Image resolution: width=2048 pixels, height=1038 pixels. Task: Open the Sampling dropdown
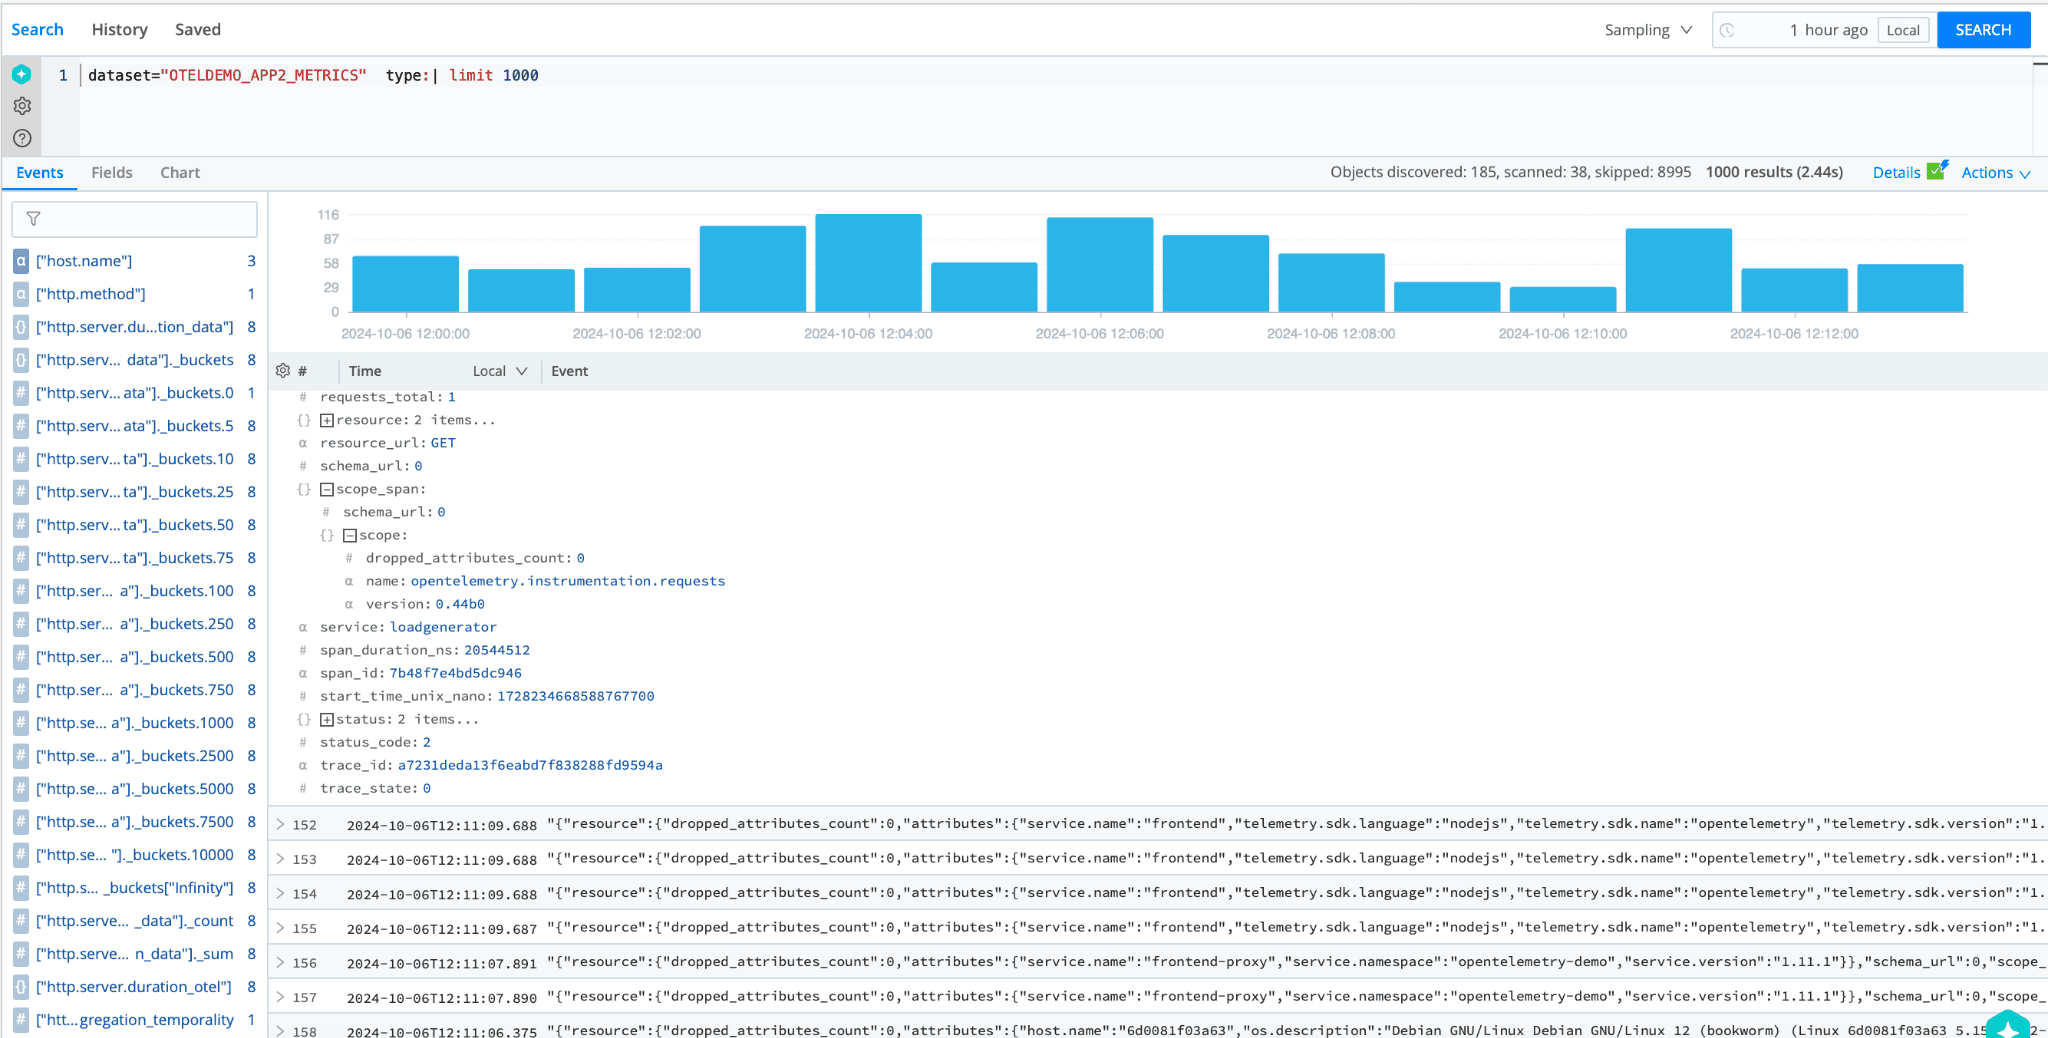pos(1647,30)
